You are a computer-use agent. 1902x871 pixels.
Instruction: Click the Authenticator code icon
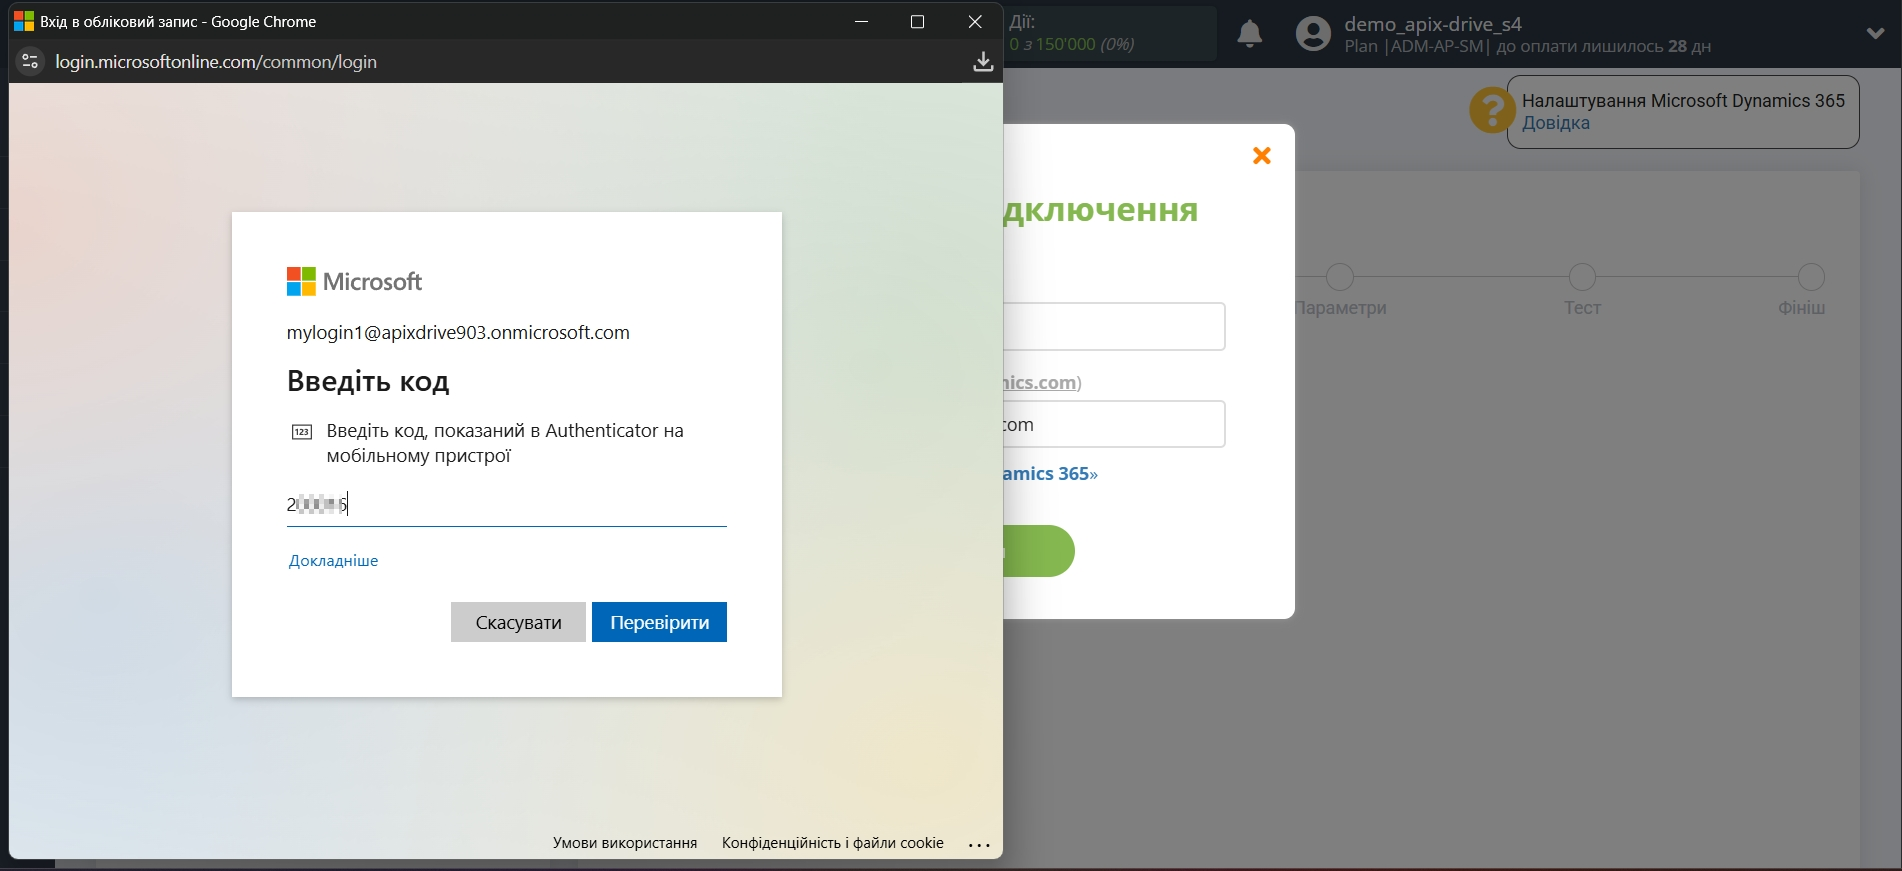click(x=302, y=432)
